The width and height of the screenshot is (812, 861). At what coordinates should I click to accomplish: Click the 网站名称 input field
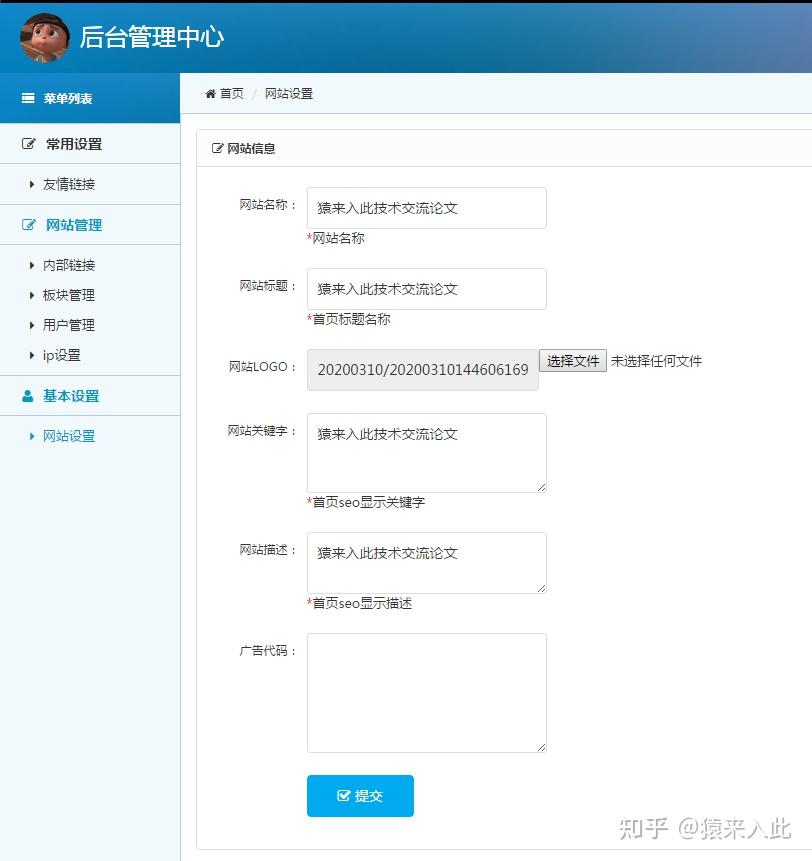426,207
